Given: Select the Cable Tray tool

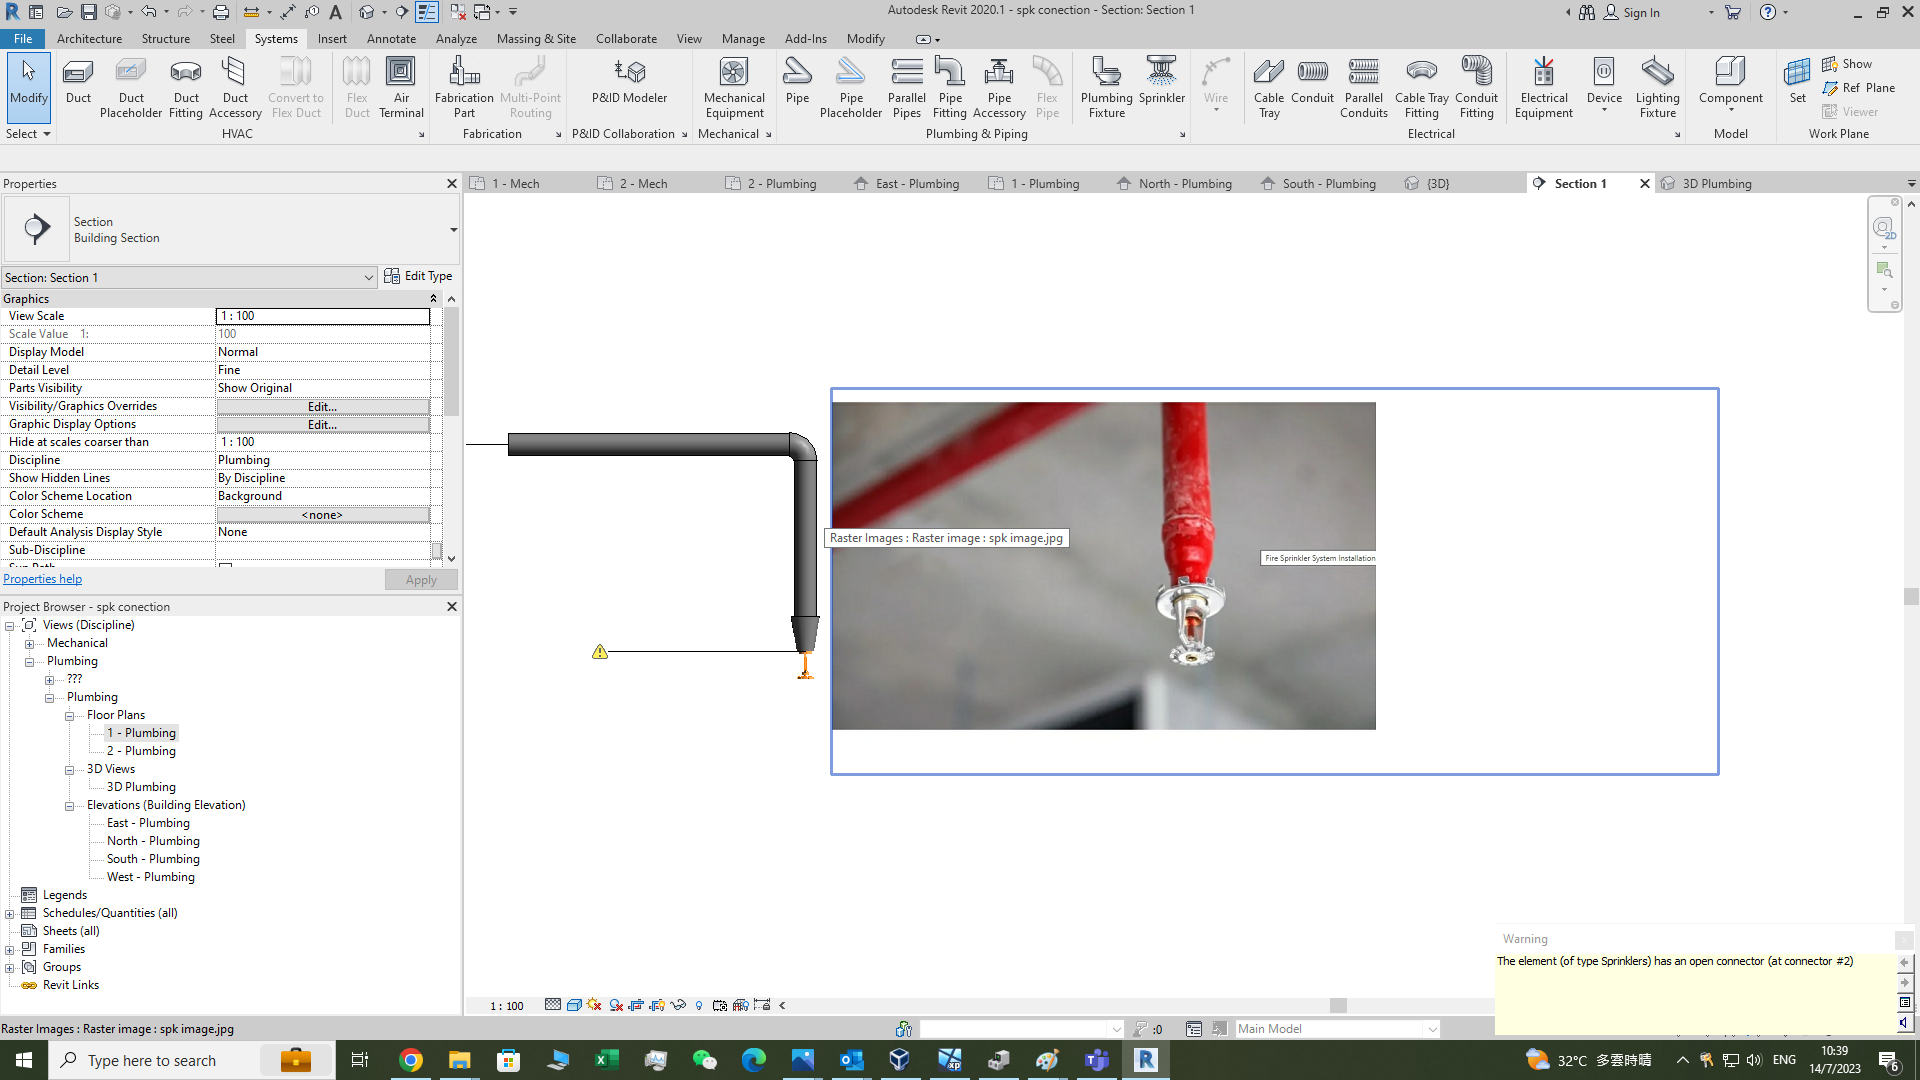Looking at the screenshot, I should tap(1268, 85).
